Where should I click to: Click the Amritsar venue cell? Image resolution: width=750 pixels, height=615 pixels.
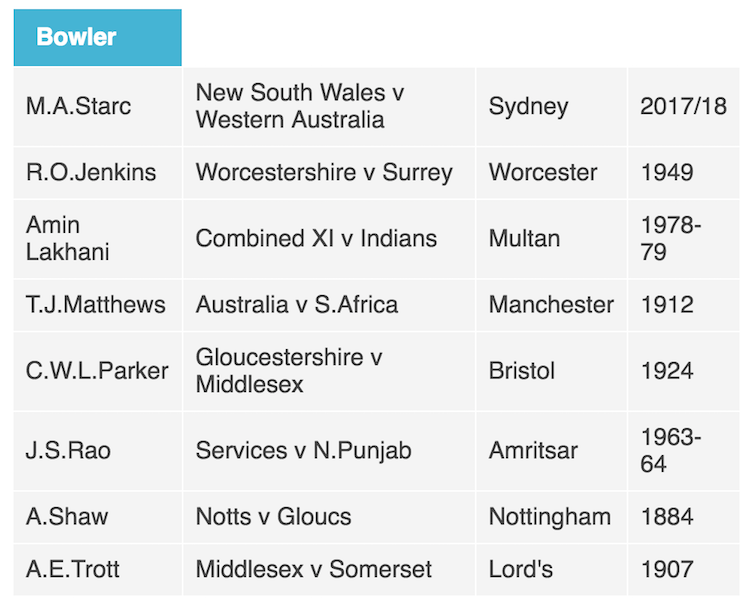(533, 451)
